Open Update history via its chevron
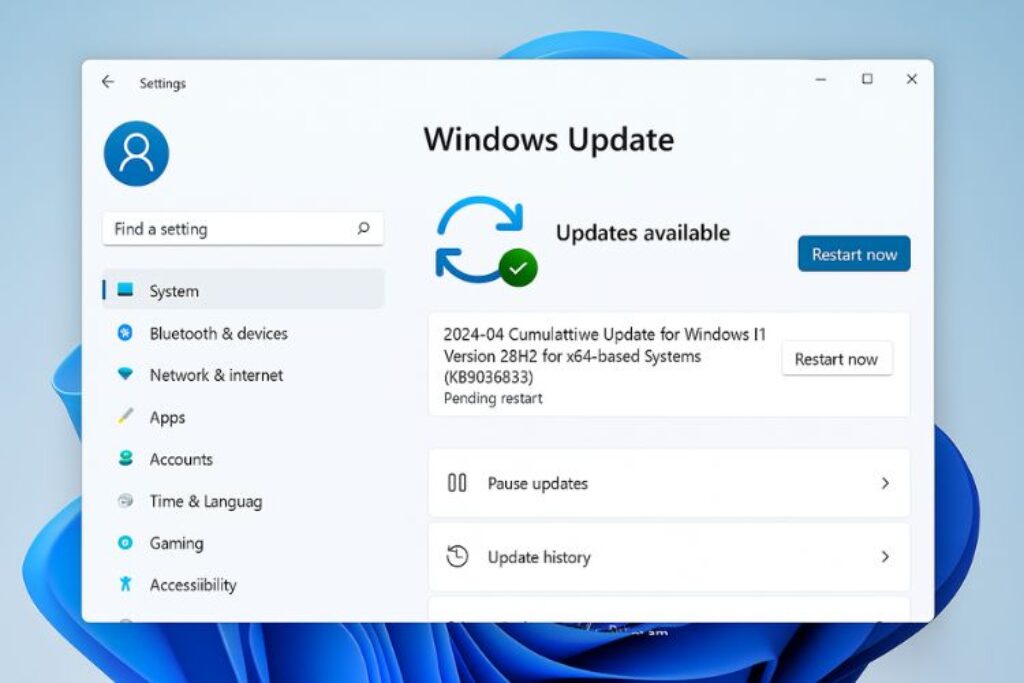Image resolution: width=1024 pixels, height=683 pixels. [885, 556]
